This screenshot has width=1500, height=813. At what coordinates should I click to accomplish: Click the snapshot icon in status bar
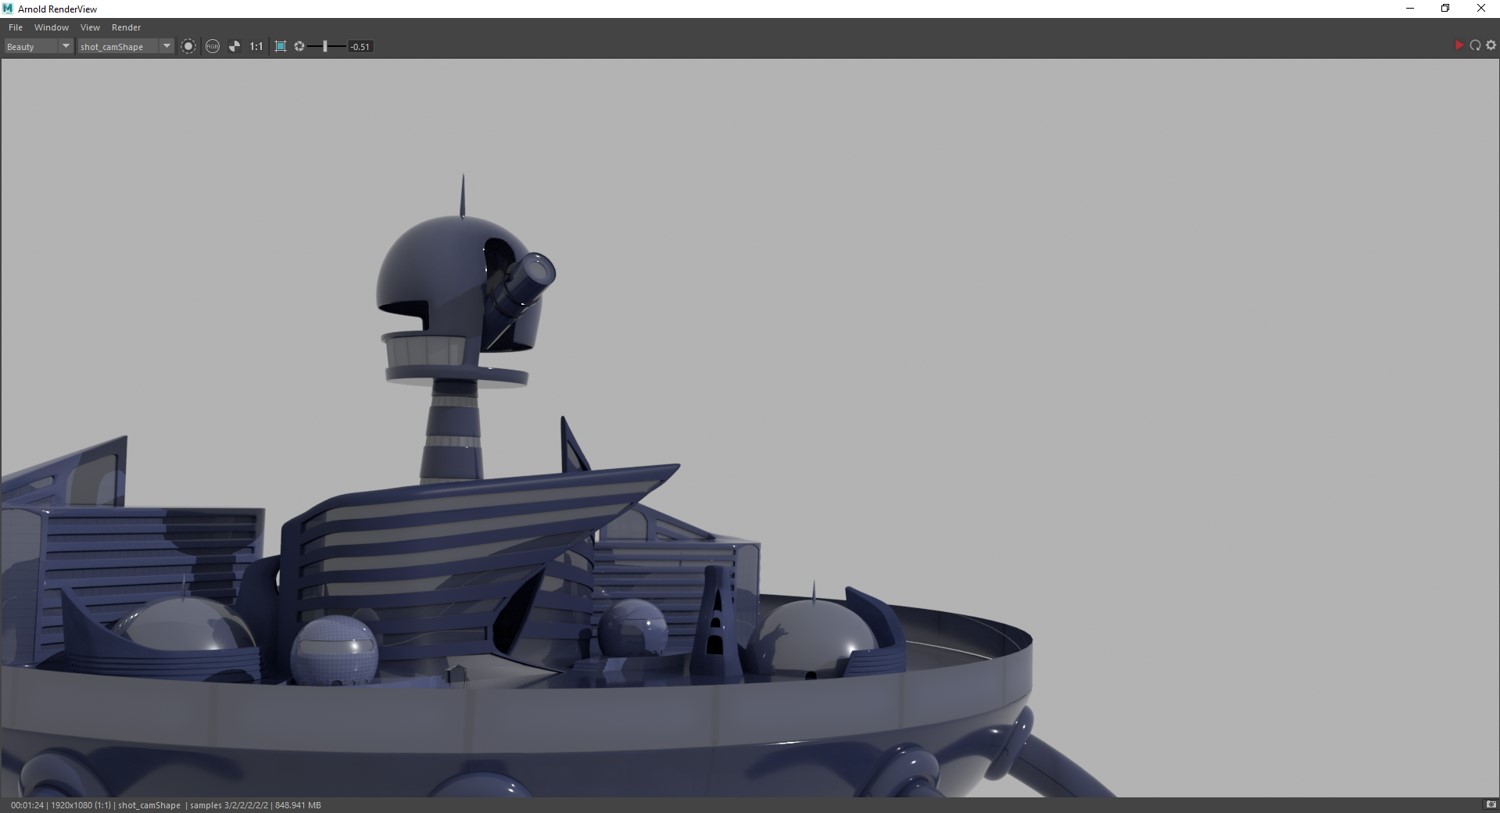pyautogui.click(x=1490, y=805)
